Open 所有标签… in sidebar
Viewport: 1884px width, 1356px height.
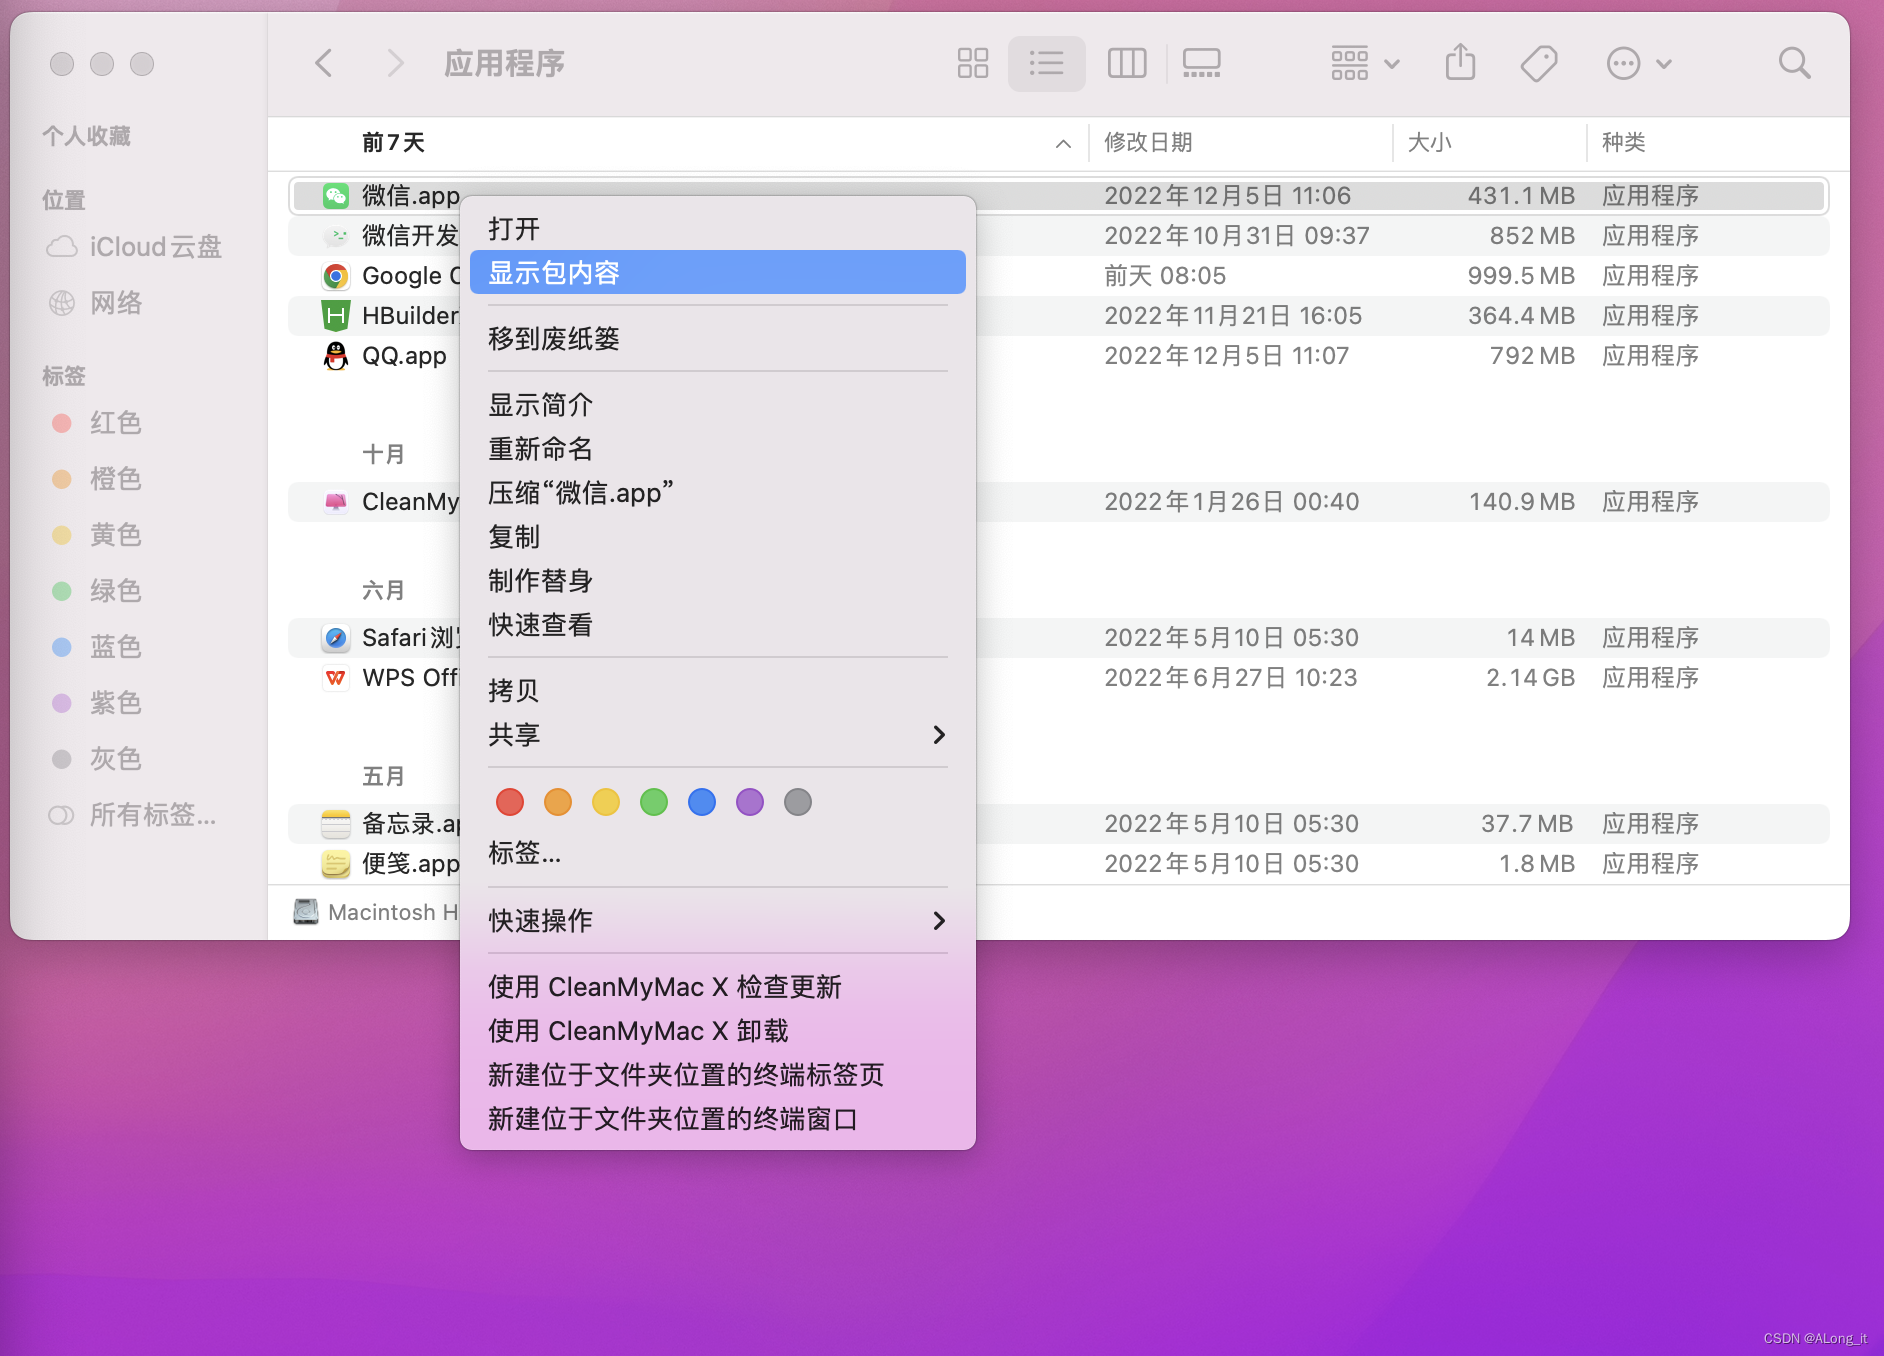132,815
